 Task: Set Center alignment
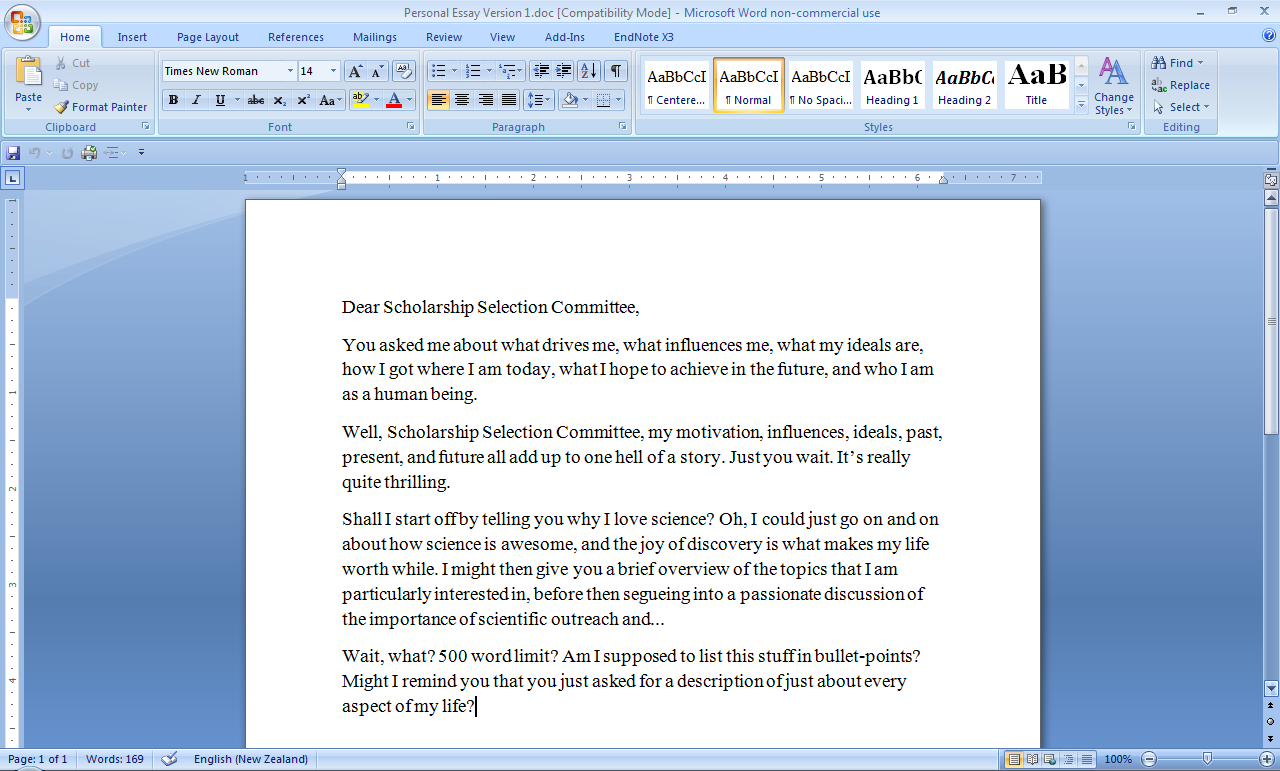(462, 100)
